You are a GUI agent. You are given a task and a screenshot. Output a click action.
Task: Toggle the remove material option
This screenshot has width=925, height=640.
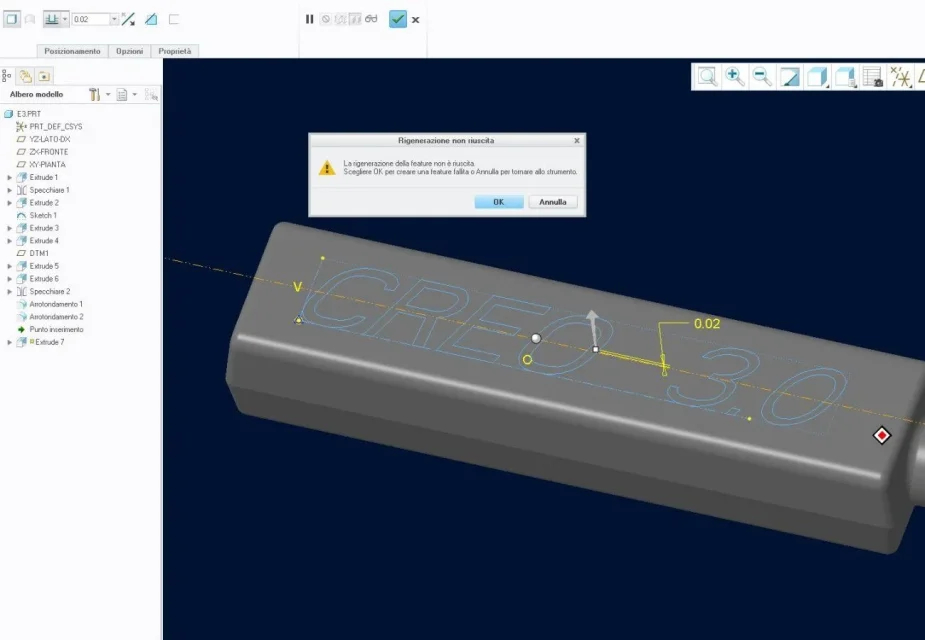click(151, 19)
